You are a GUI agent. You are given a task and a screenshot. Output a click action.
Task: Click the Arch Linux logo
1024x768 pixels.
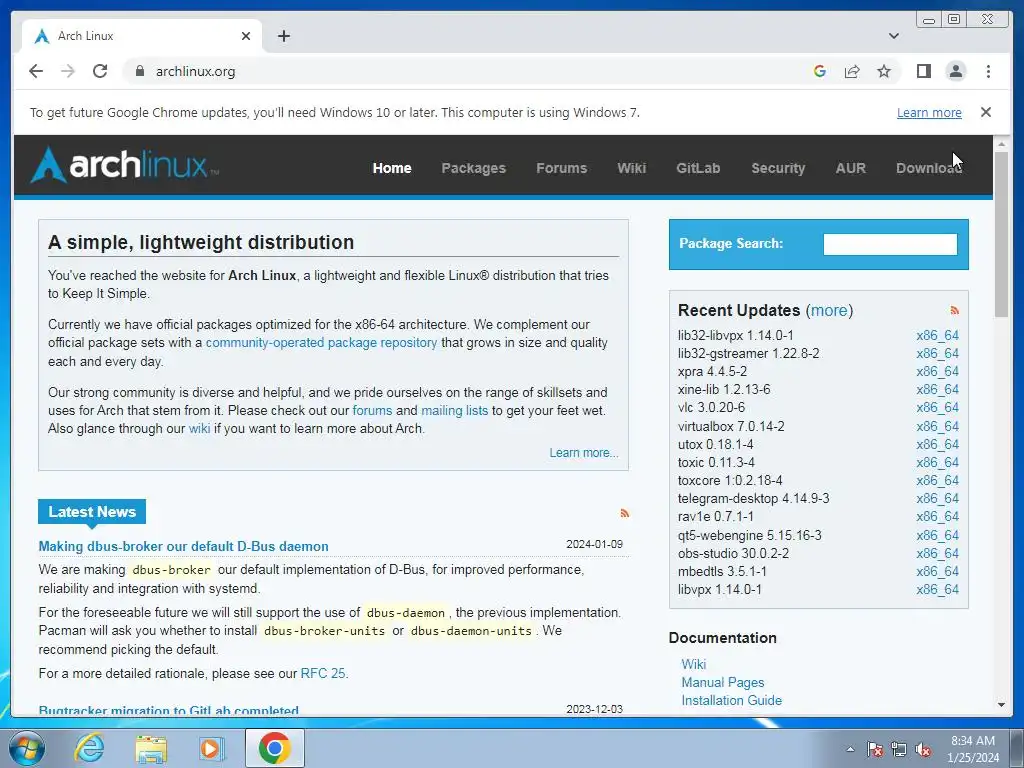(x=124, y=165)
